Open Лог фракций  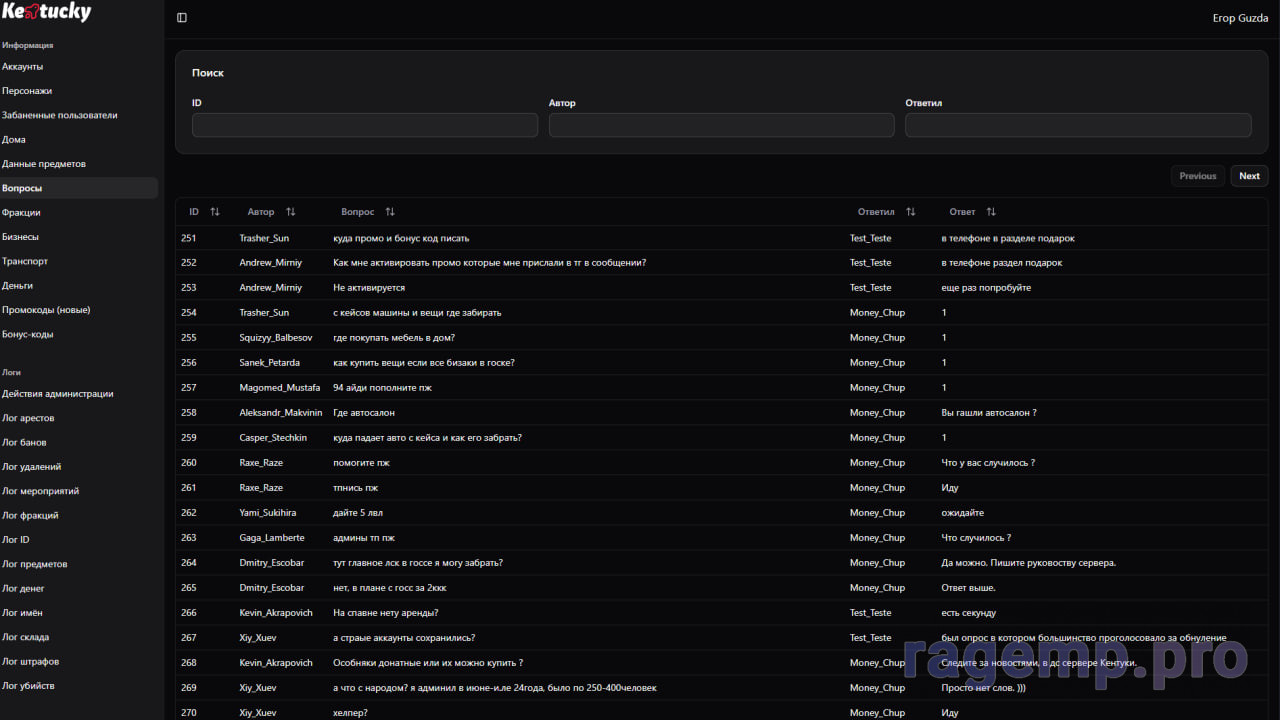point(30,516)
